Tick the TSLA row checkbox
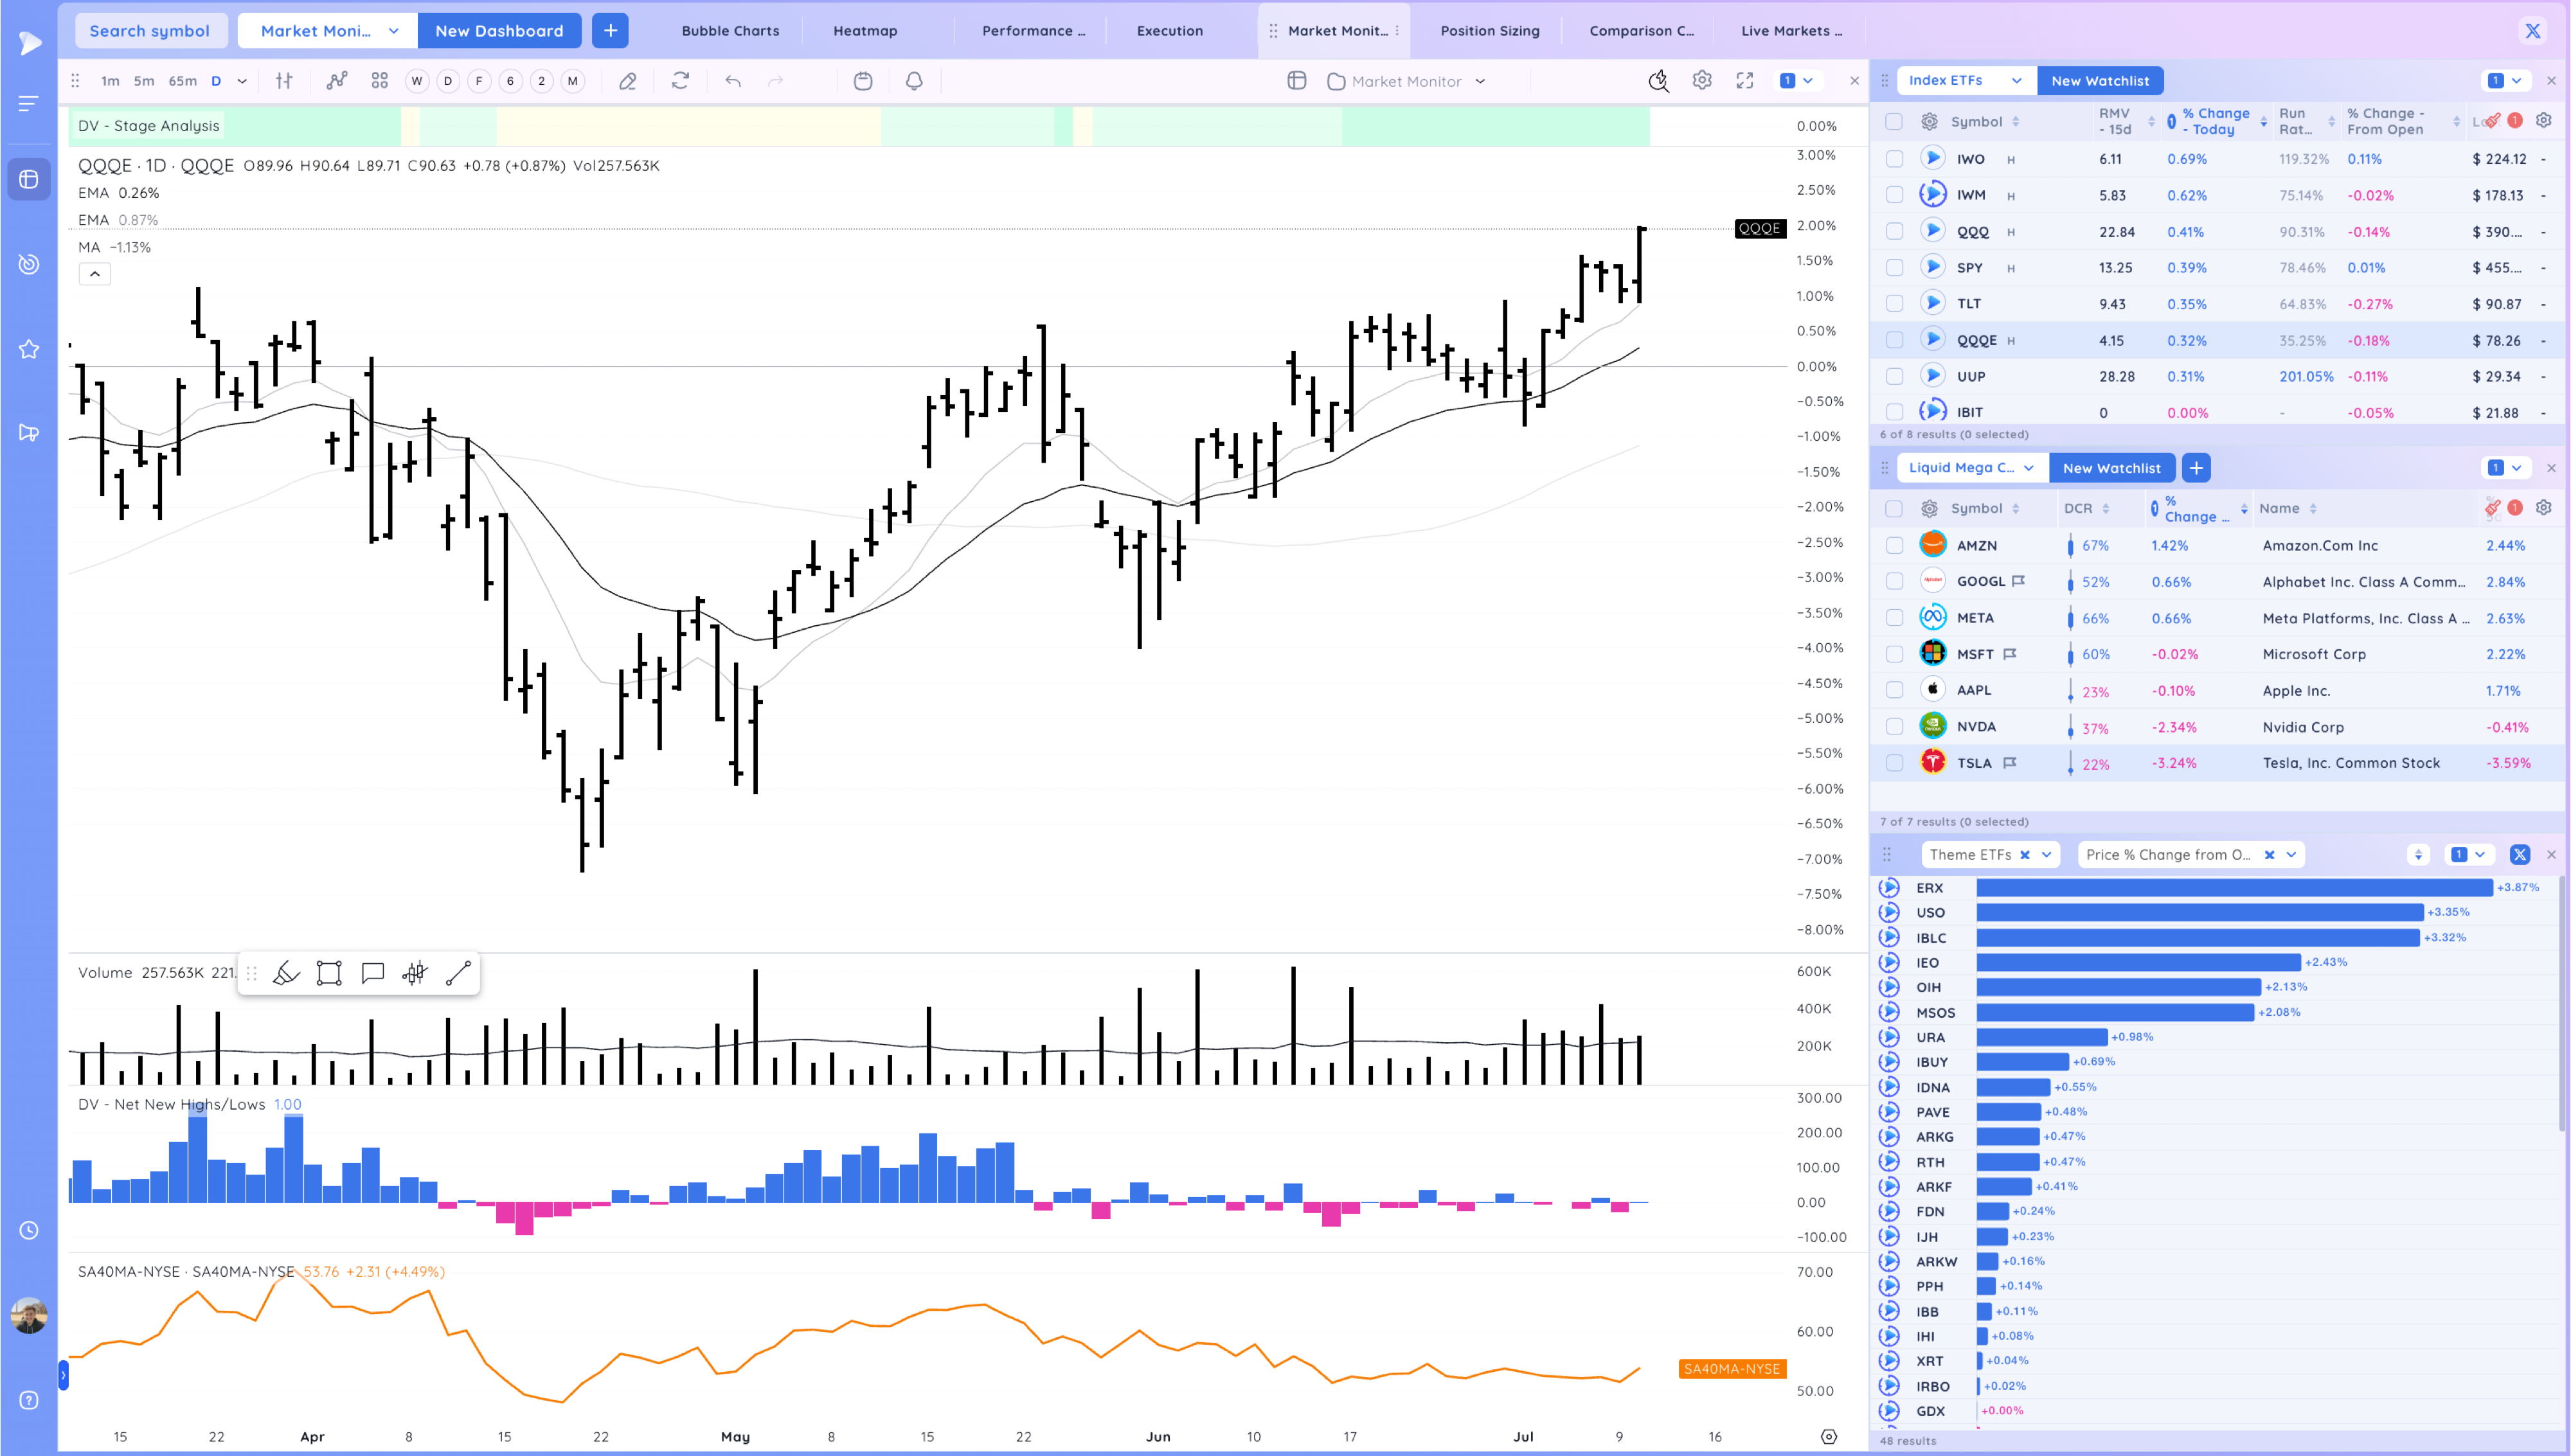Image resolution: width=2571 pixels, height=1456 pixels. point(1894,763)
